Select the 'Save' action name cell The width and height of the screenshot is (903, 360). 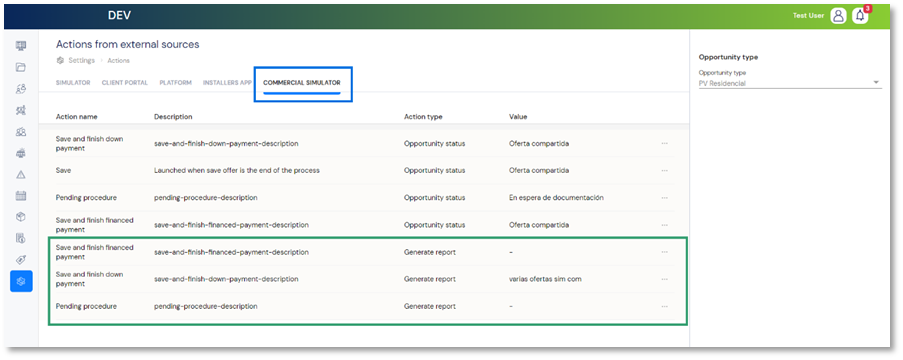(64, 170)
